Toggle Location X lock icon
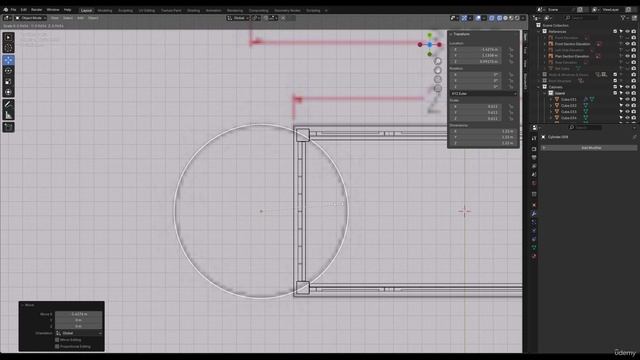 (511, 49)
